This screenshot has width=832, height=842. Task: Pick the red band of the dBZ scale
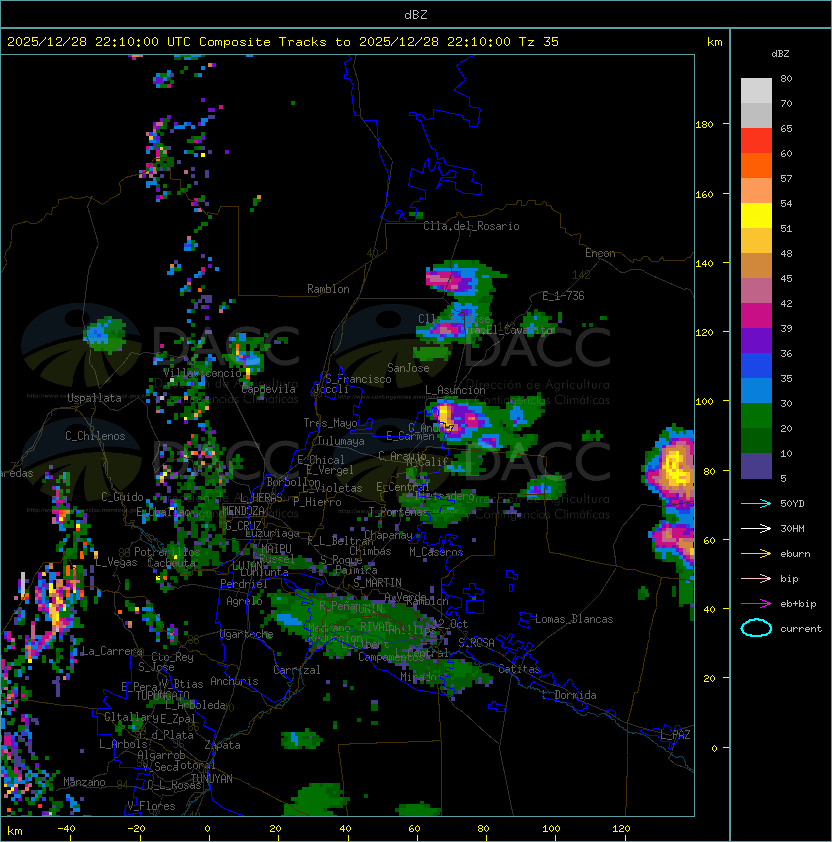click(x=756, y=141)
